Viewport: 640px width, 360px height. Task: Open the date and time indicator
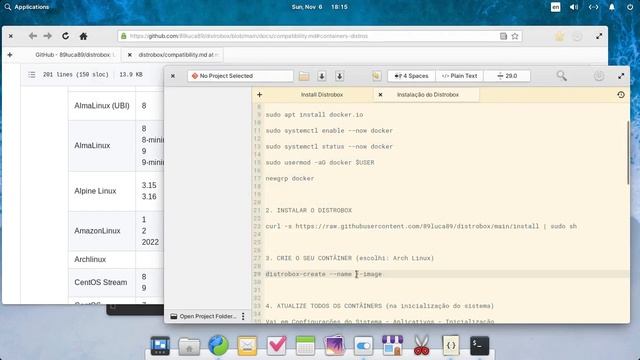click(320, 7)
